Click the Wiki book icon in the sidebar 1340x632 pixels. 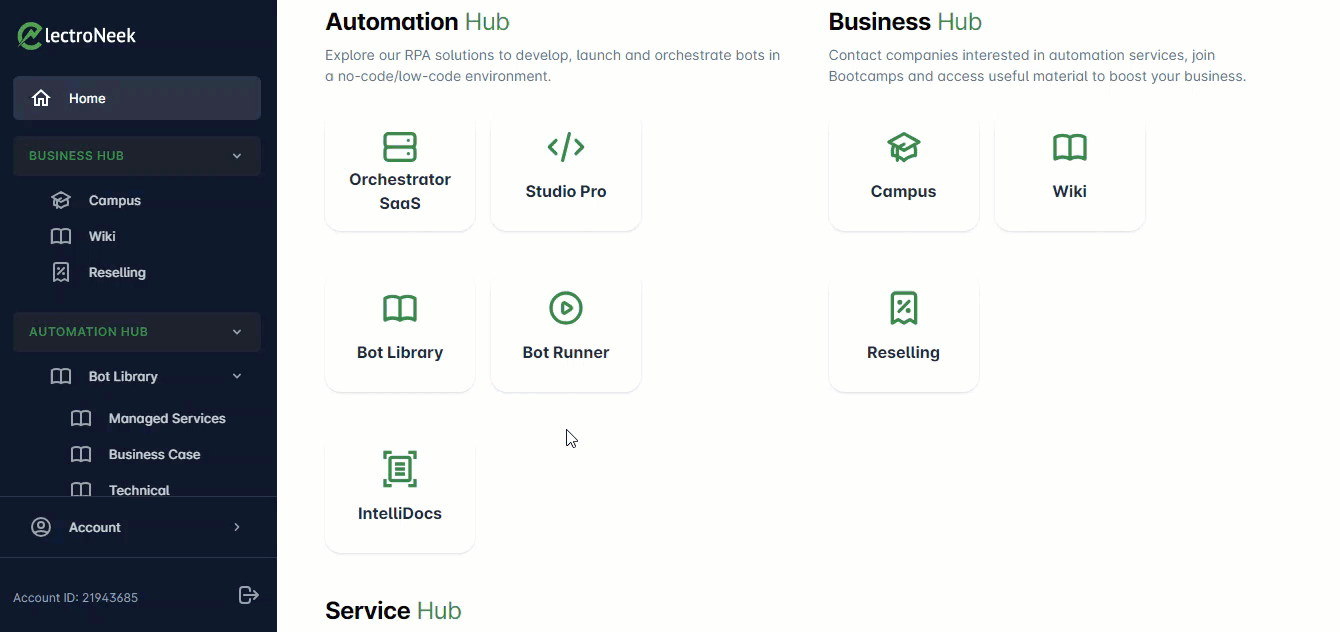click(x=61, y=236)
